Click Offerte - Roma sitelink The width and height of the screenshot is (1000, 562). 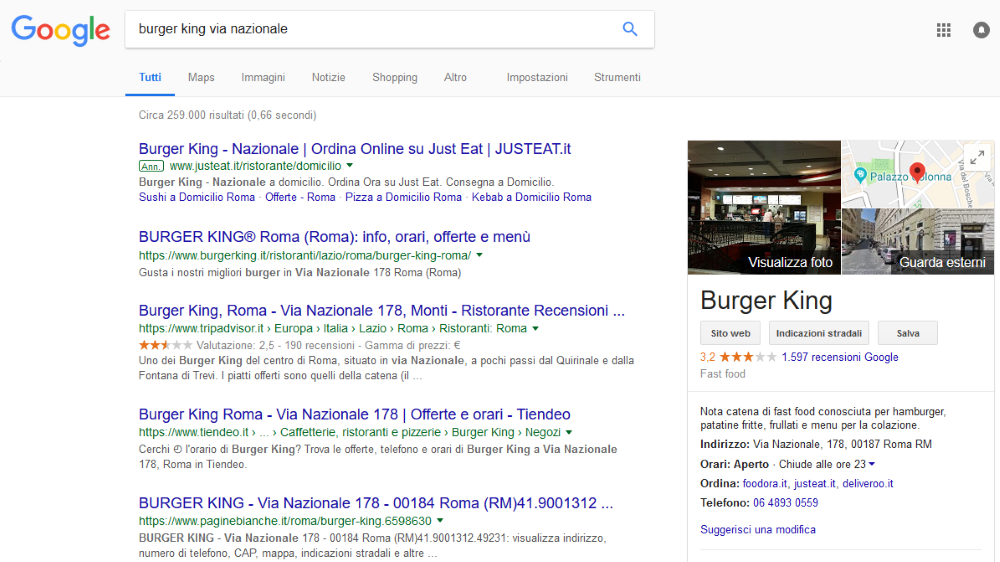pyautogui.click(x=300, y=197)
